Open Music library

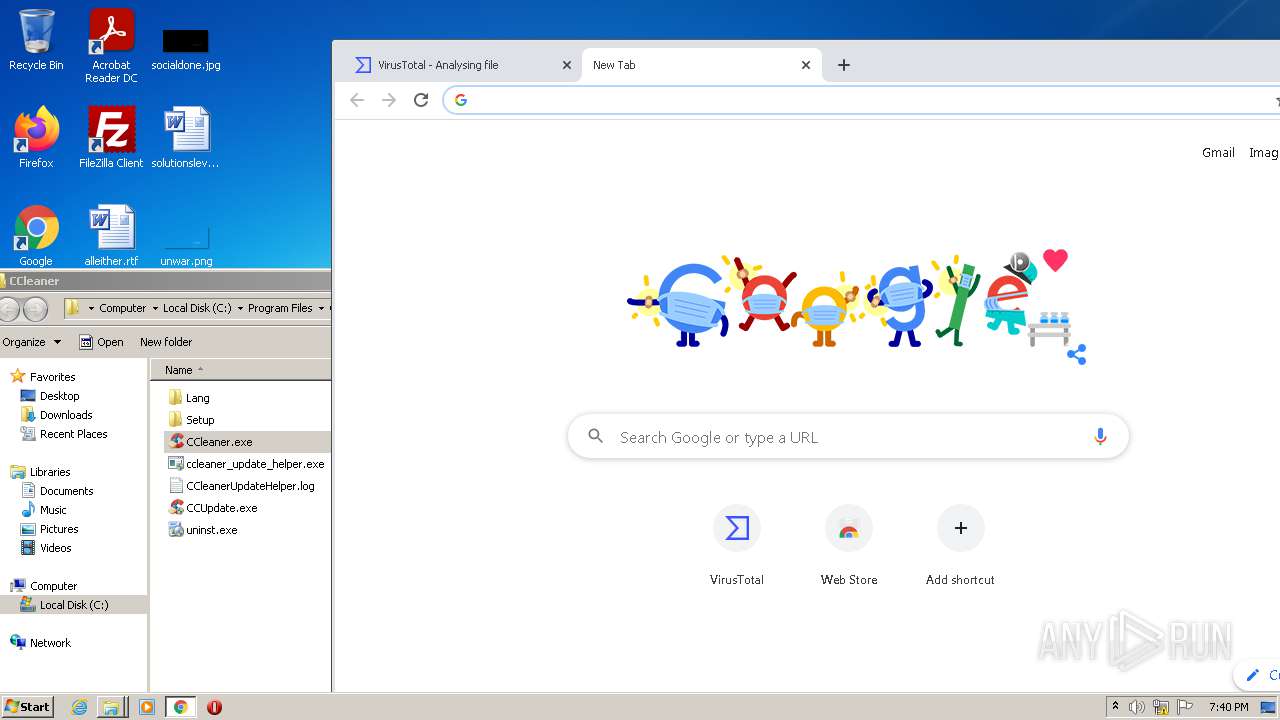coord(44,510)
